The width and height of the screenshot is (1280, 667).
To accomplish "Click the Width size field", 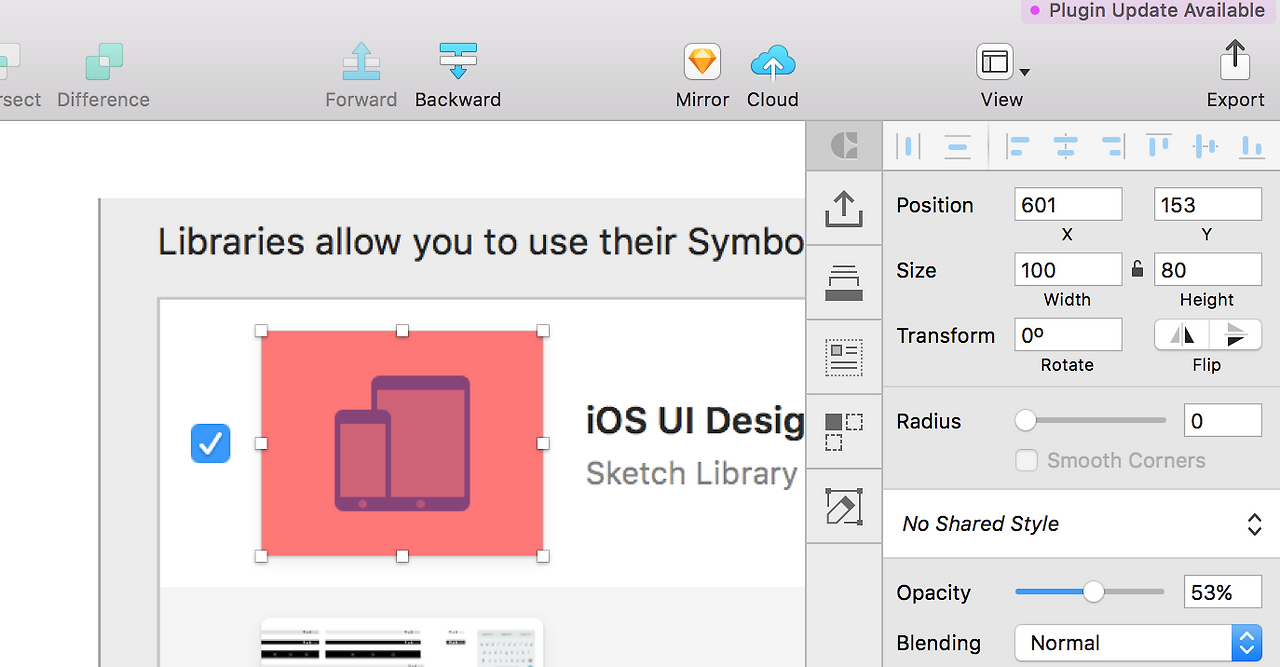I will (1068, 270).
